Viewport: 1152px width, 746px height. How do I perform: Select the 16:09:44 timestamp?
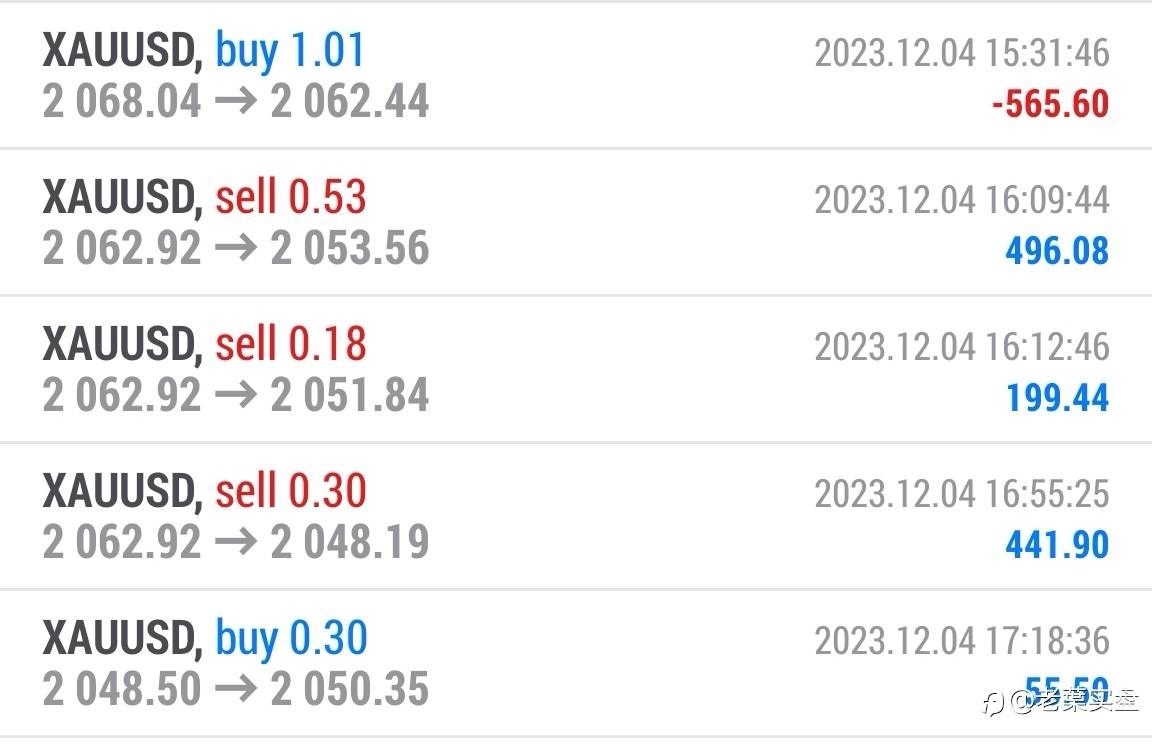[x=961, y=200]
